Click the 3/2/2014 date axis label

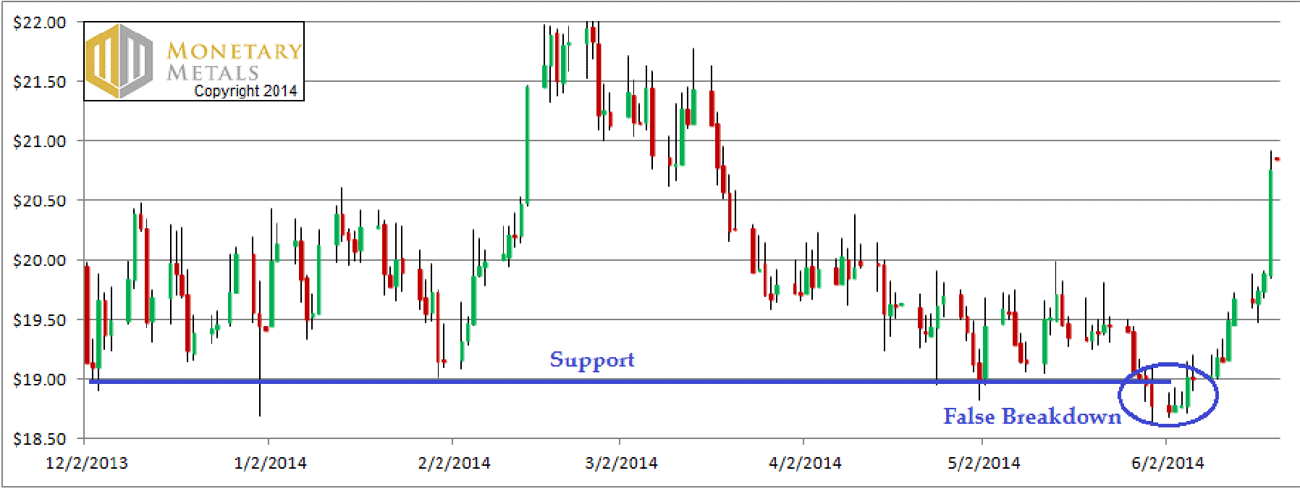[619, 464]
